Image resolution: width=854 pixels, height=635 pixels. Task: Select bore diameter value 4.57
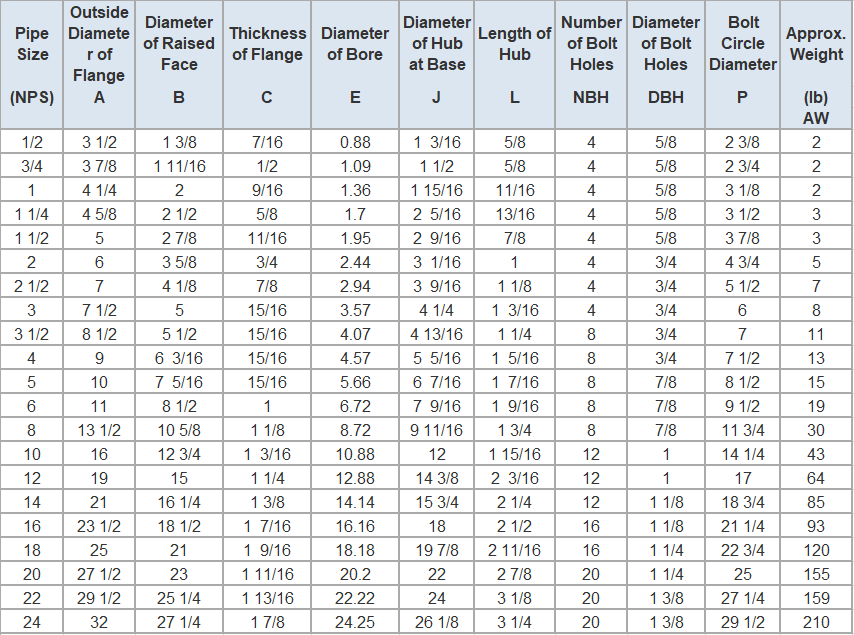click(x=355, y=358)
